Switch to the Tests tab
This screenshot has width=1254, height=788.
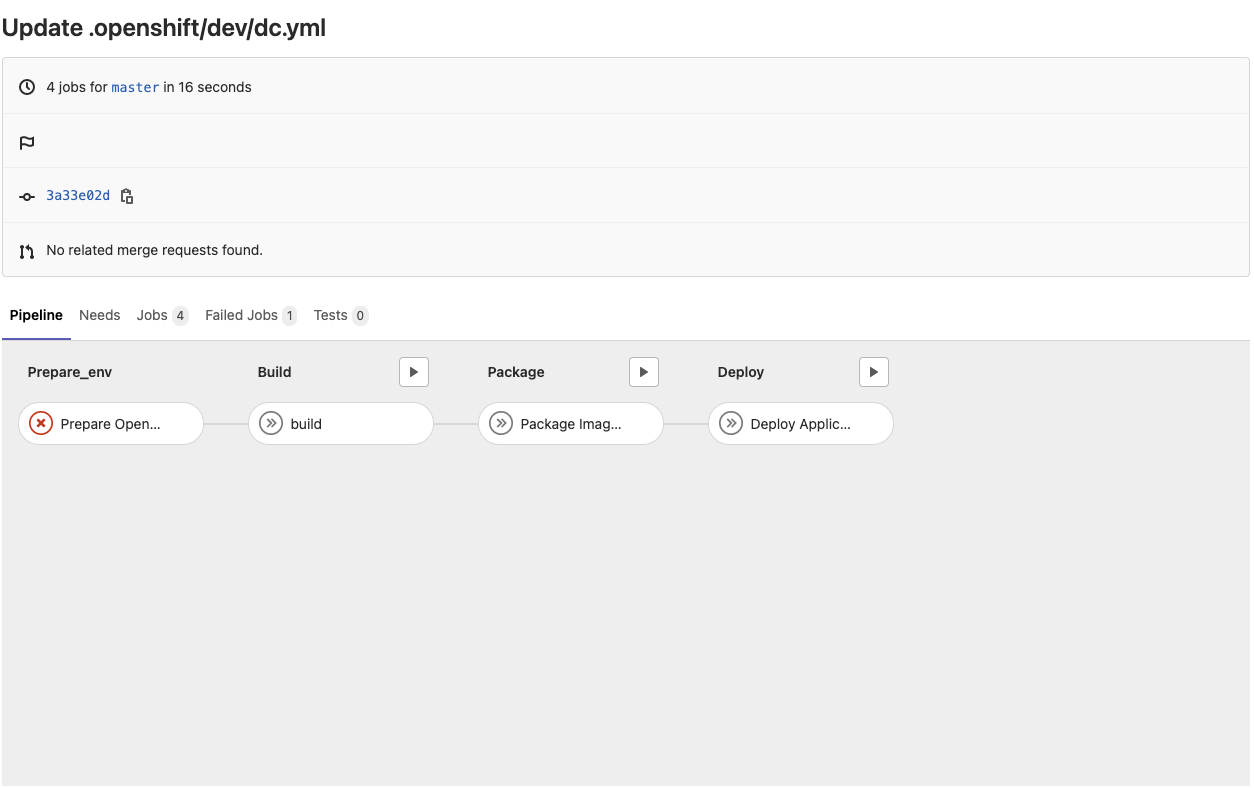coord(330,315)
